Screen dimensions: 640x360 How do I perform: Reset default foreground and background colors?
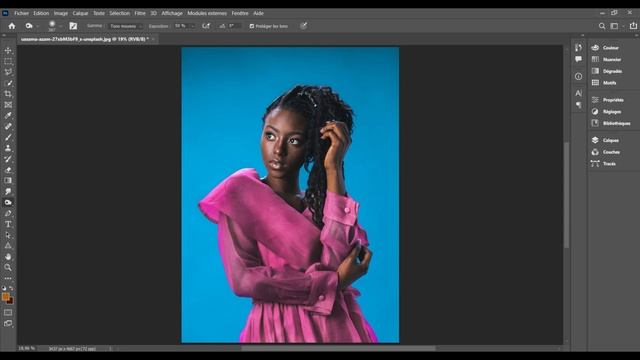[x=4, y=288]
